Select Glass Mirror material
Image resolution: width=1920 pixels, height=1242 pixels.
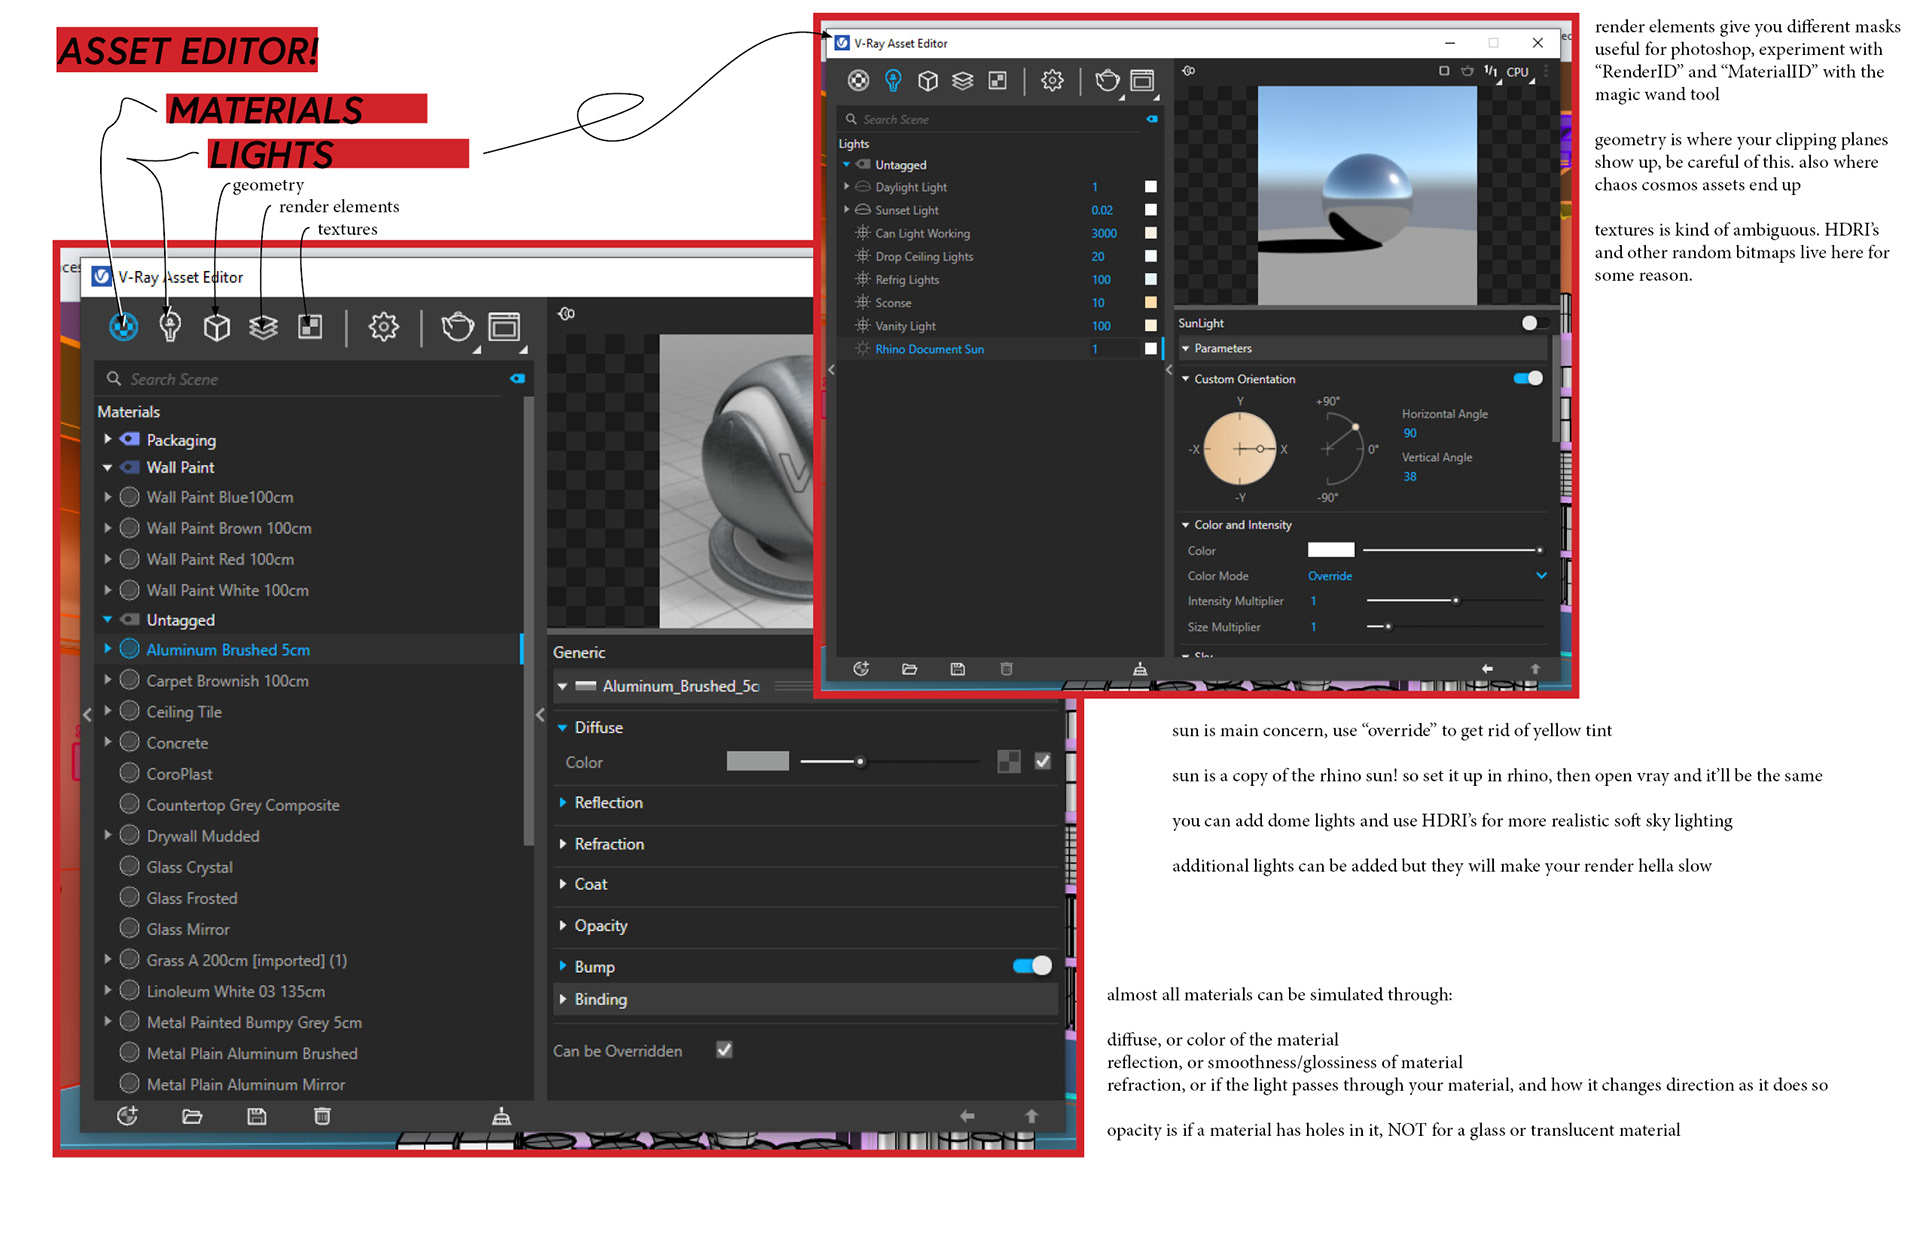[188, 929]
